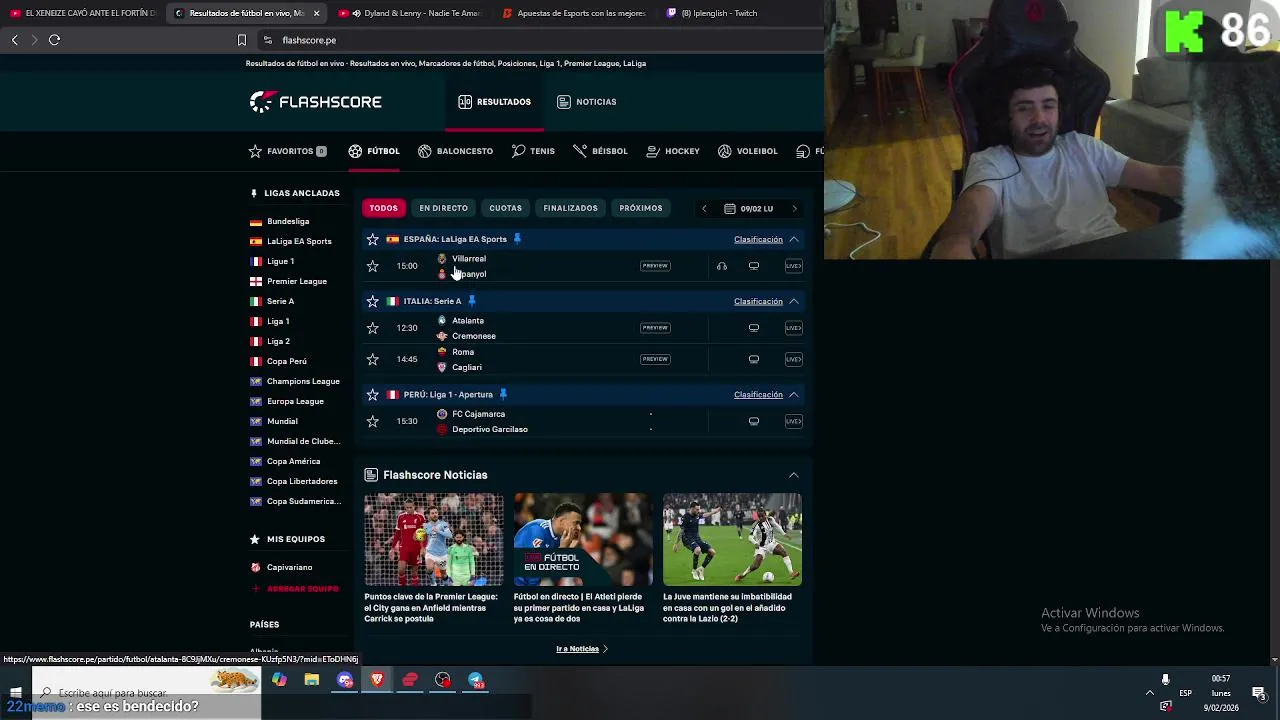Open the Noticias tab

point(587,102)
